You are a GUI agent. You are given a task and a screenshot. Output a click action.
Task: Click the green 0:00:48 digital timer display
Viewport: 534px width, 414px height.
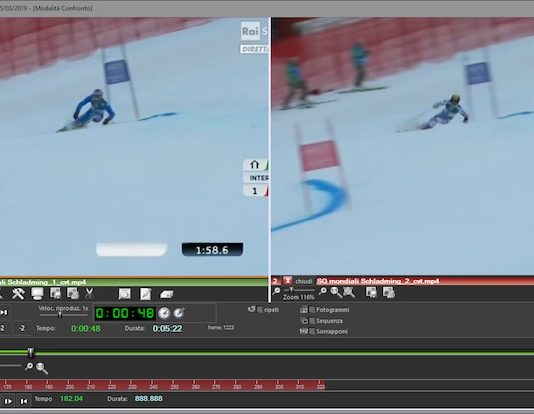click(125, 313)
